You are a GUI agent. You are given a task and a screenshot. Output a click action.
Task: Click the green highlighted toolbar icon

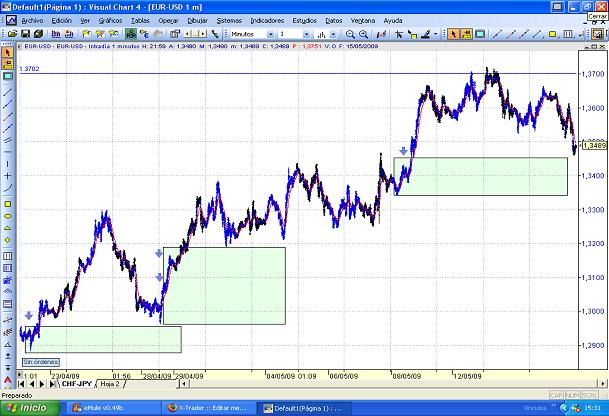click(131, 34)
